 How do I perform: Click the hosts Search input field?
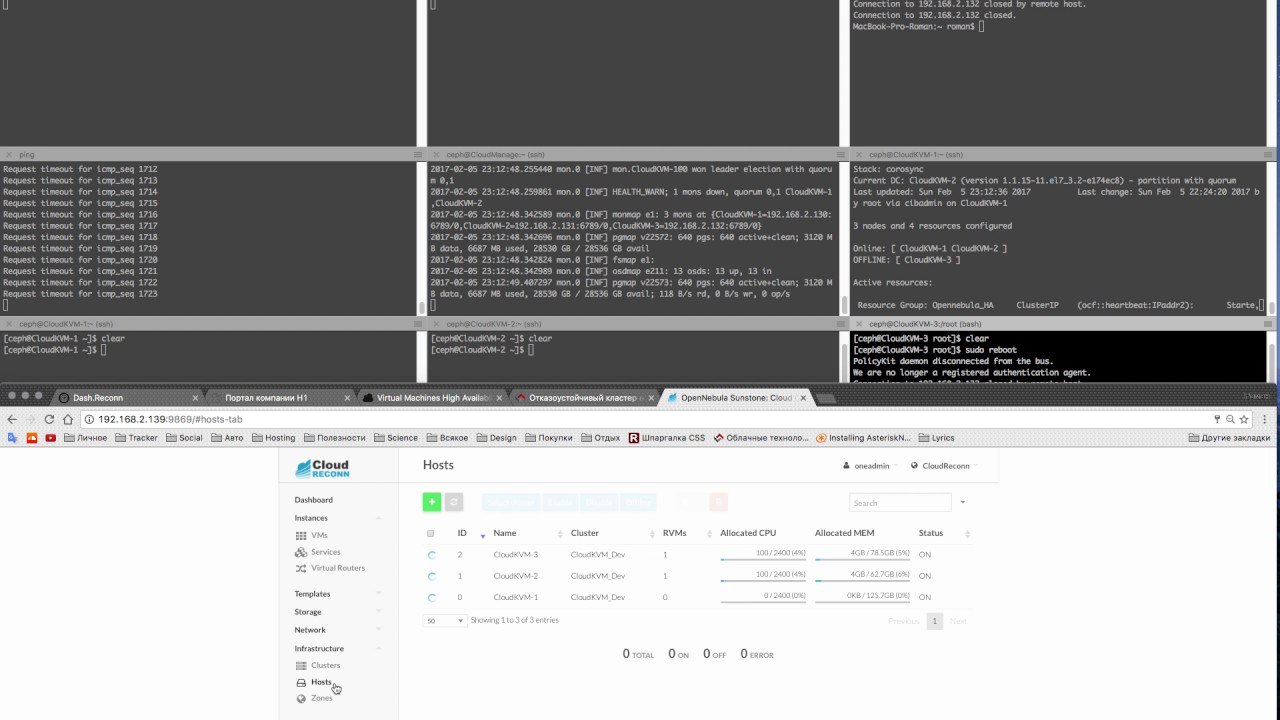[900, 502]
